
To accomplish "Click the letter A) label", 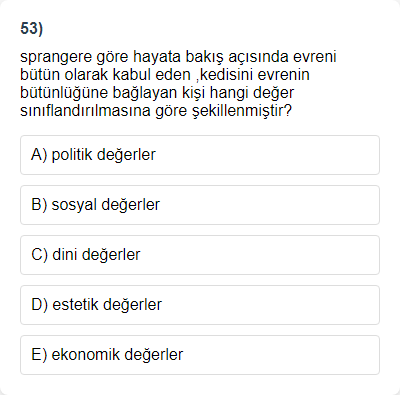I will 39,155.
